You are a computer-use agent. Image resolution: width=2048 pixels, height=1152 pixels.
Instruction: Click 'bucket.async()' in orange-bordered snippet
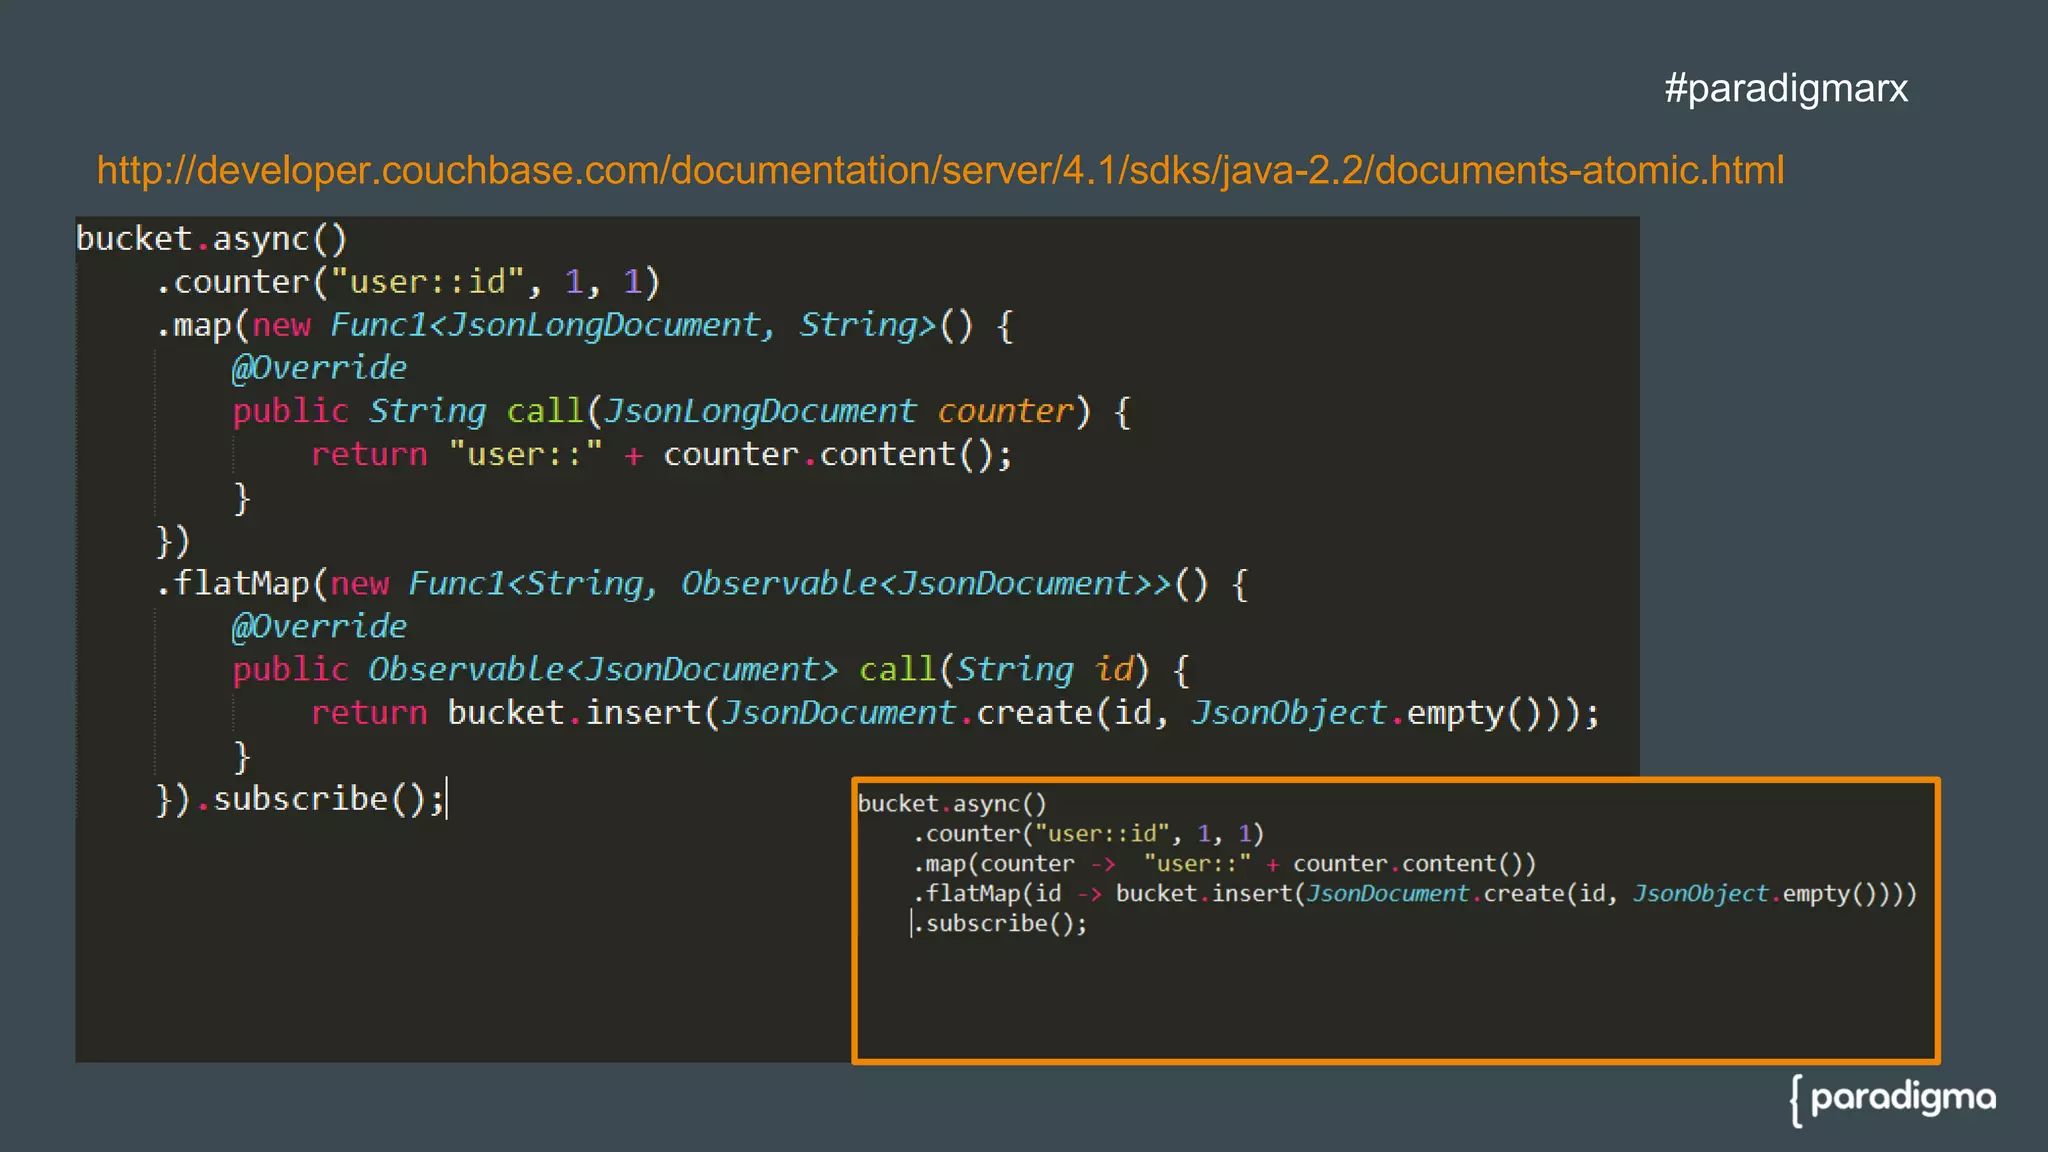(x=952, y=804)
